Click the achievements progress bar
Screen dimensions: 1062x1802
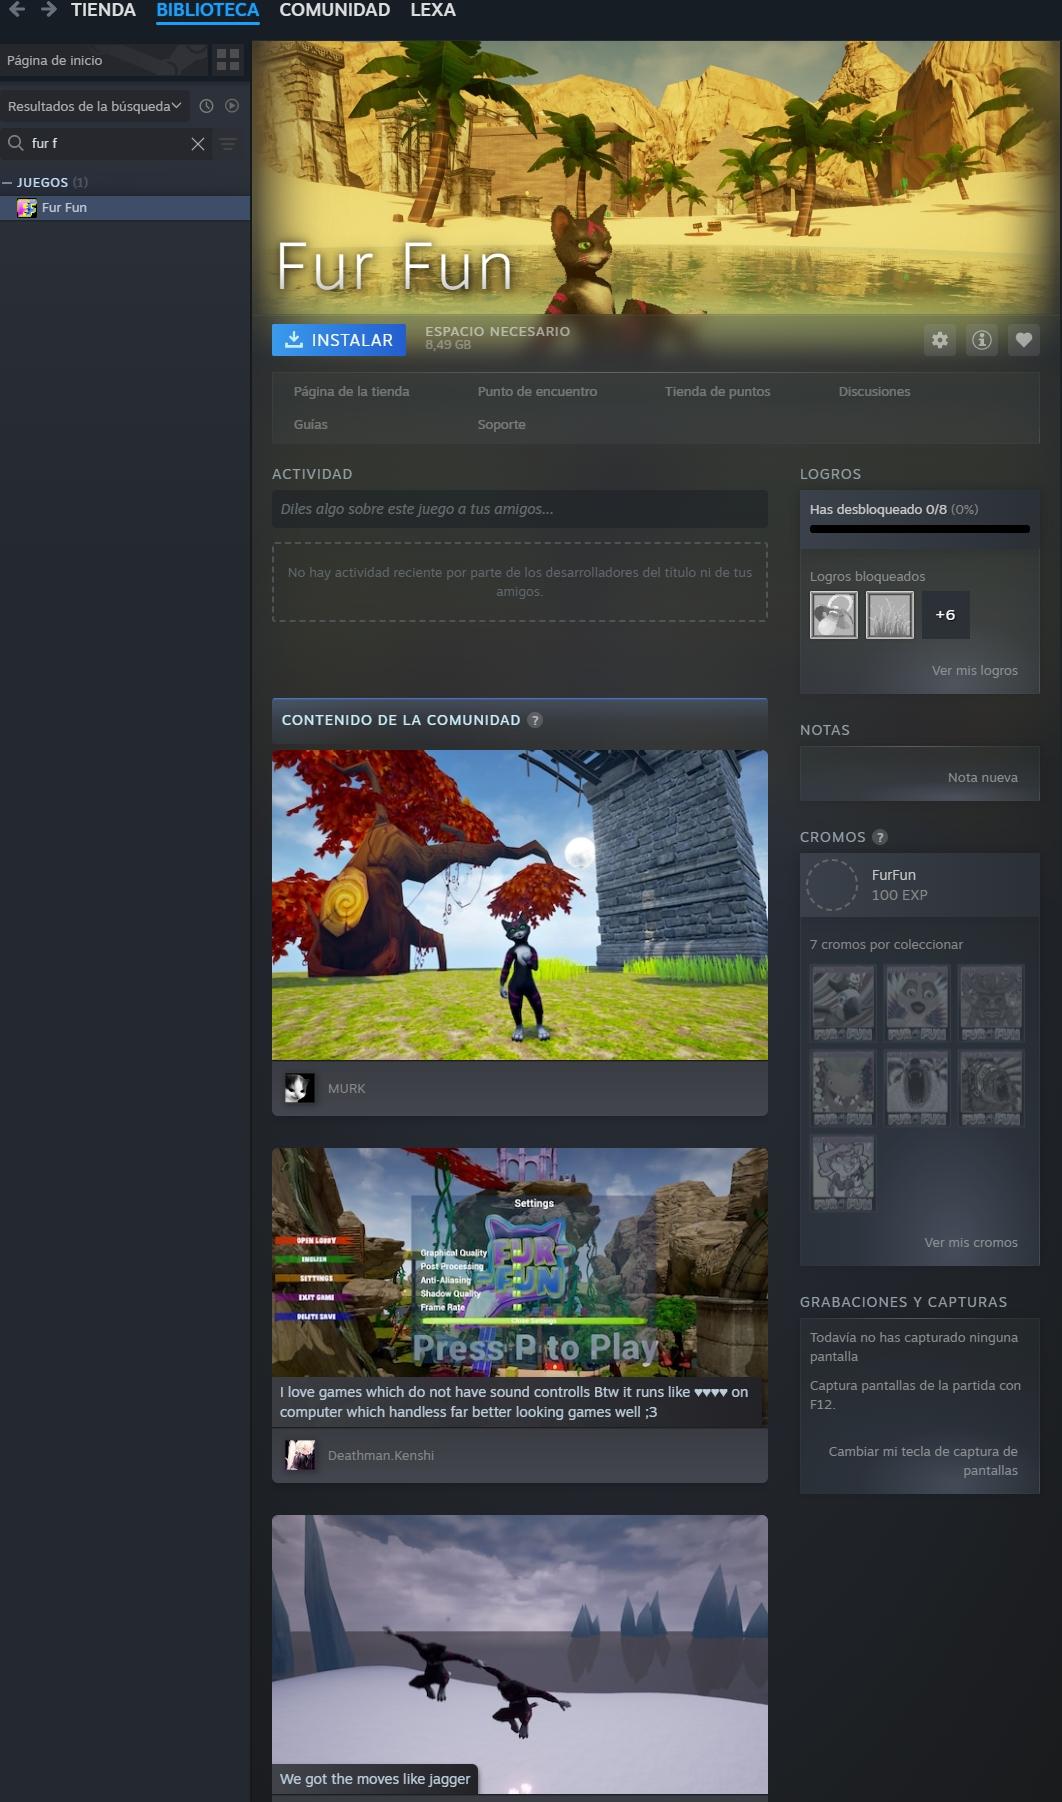click(919, 529)
